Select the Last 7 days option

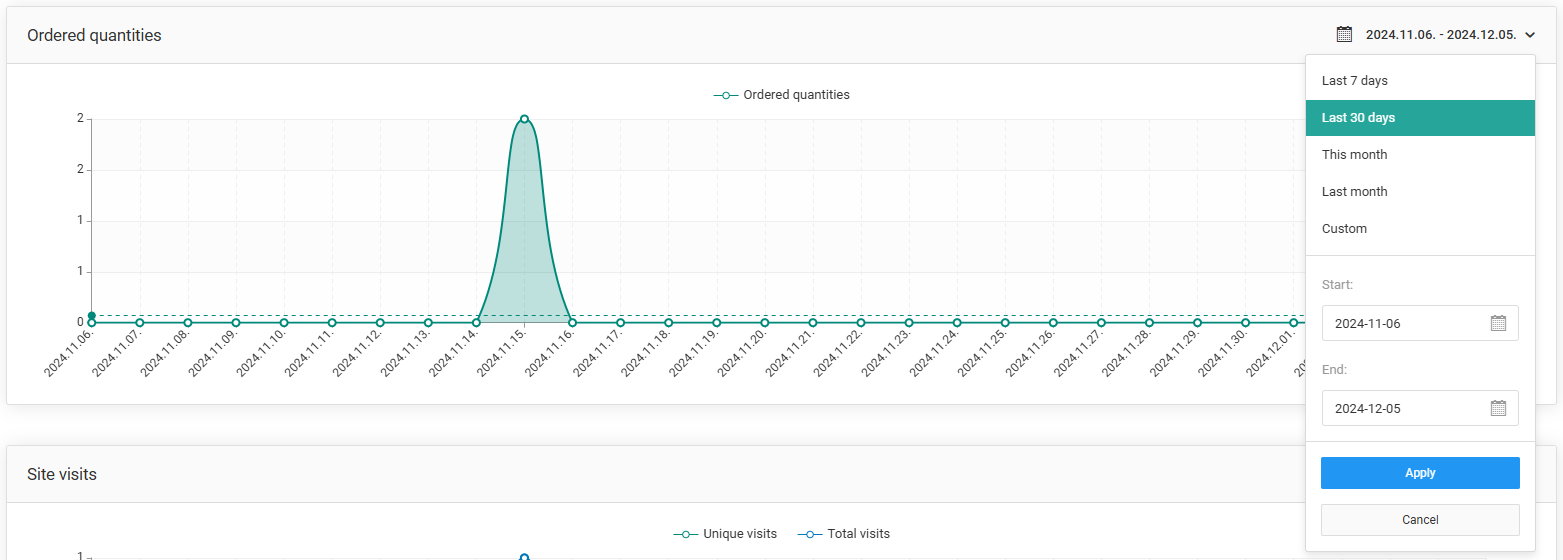point(1354,81)
